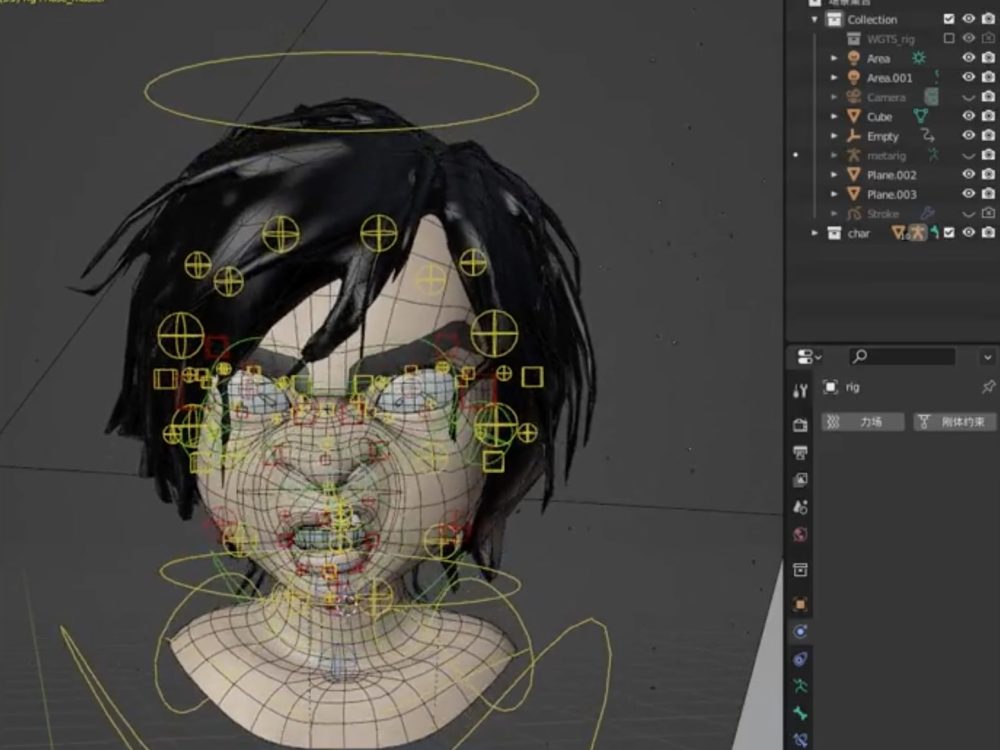The width and height of the screenshot is (1000, 750).
Task: Open the Render properties tab
Action: [800, 425]
